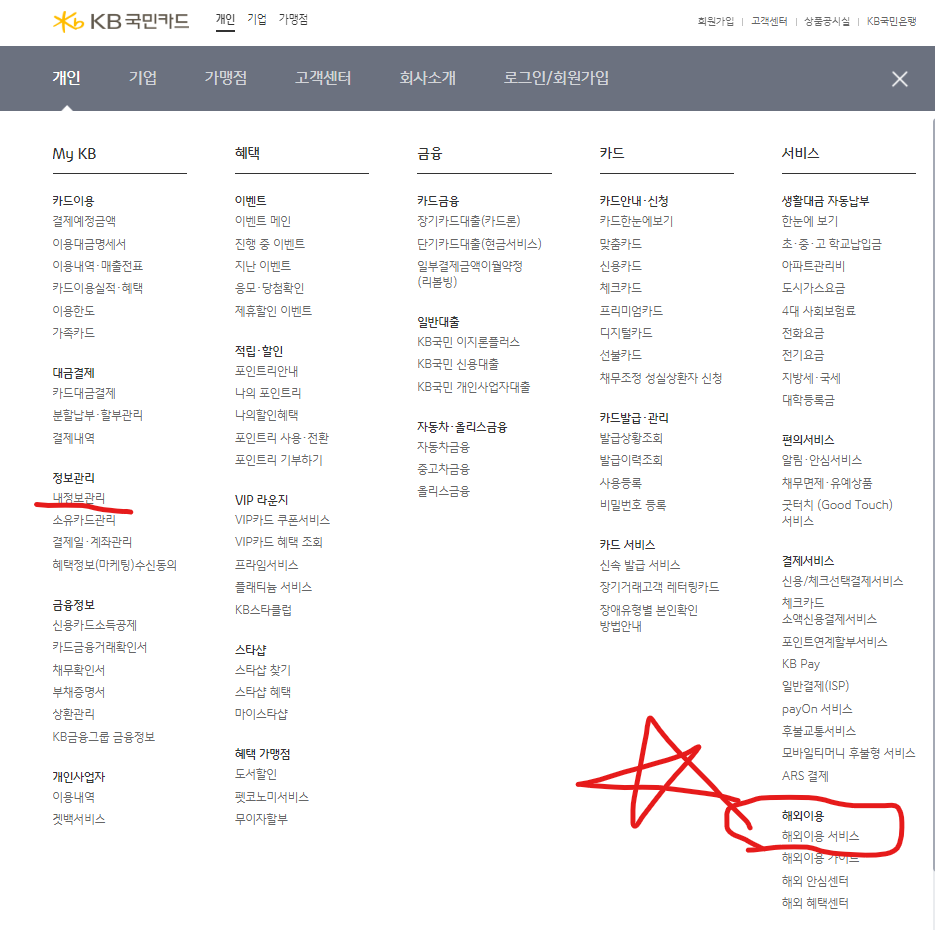
Task: Open 단기카드대출(현금서비스) link
Action: pyautogui.click(x=479, y=244)
